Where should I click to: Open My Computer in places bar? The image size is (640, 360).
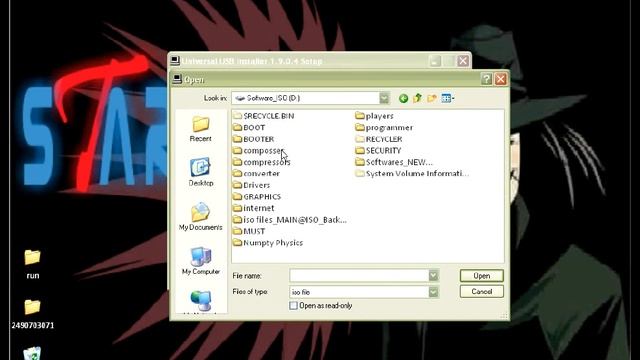(x=200, y=261)
